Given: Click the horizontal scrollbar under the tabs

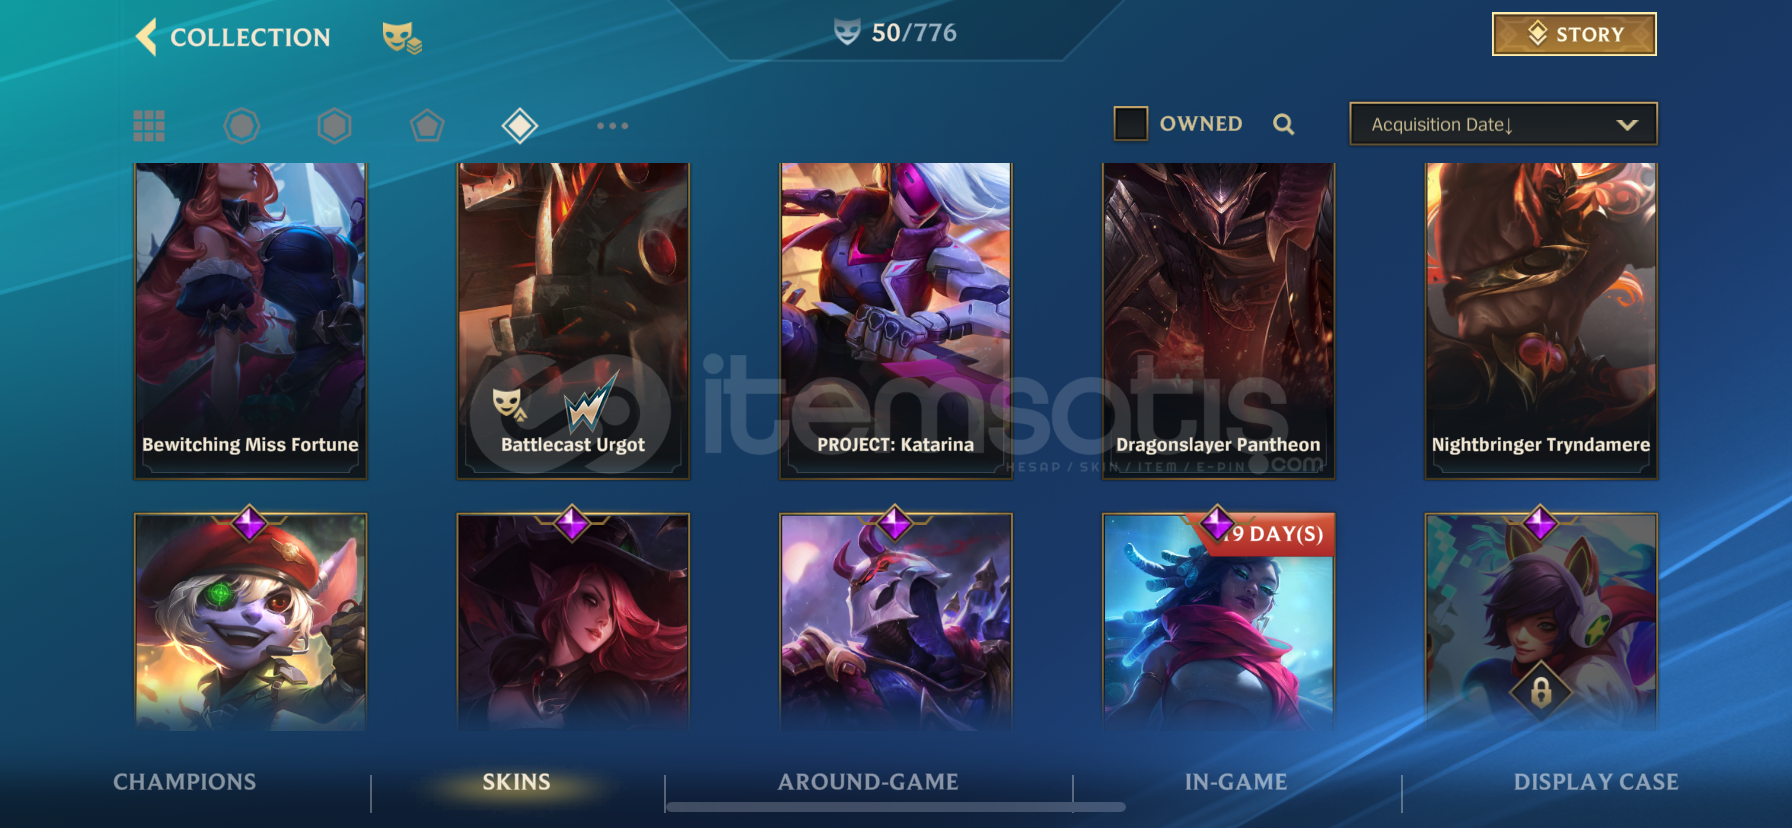Looking at the screenshot, I should click(895, 807).
